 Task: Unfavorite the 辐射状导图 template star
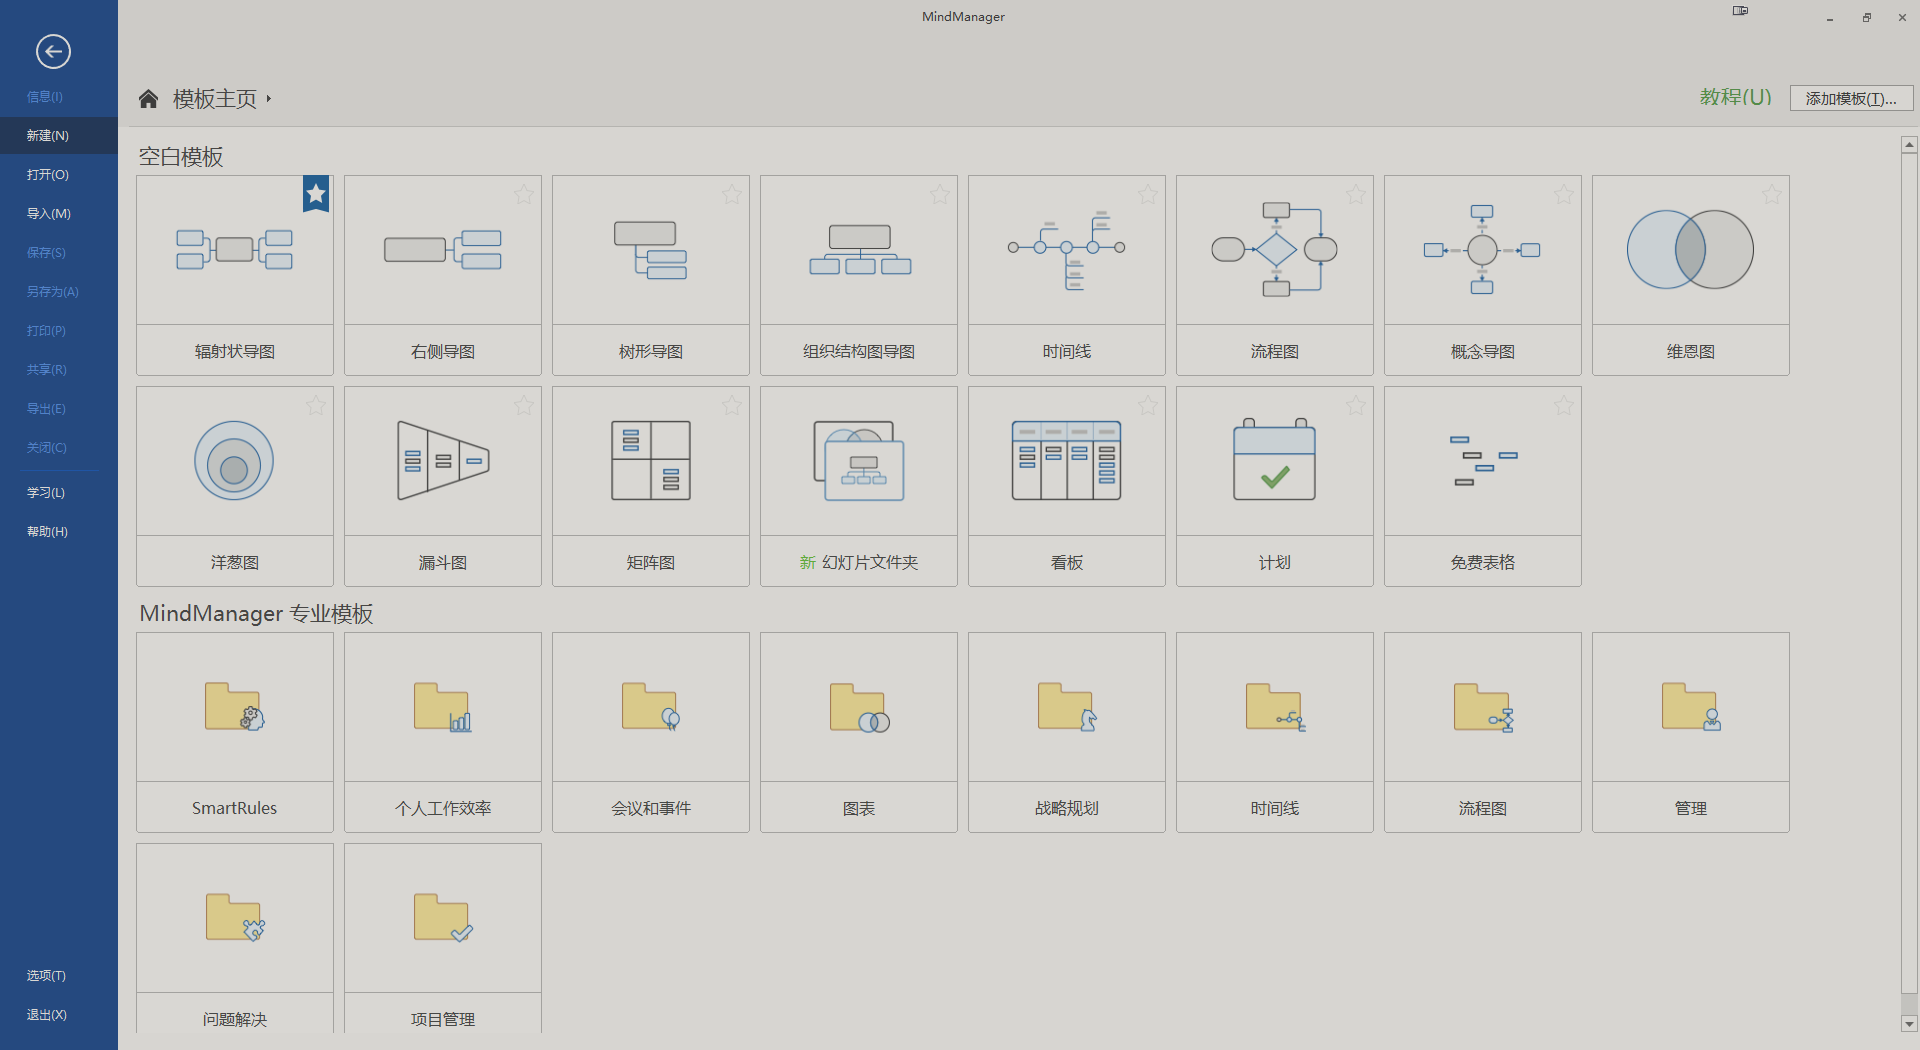pyautogui.click(x=316, y=194)
